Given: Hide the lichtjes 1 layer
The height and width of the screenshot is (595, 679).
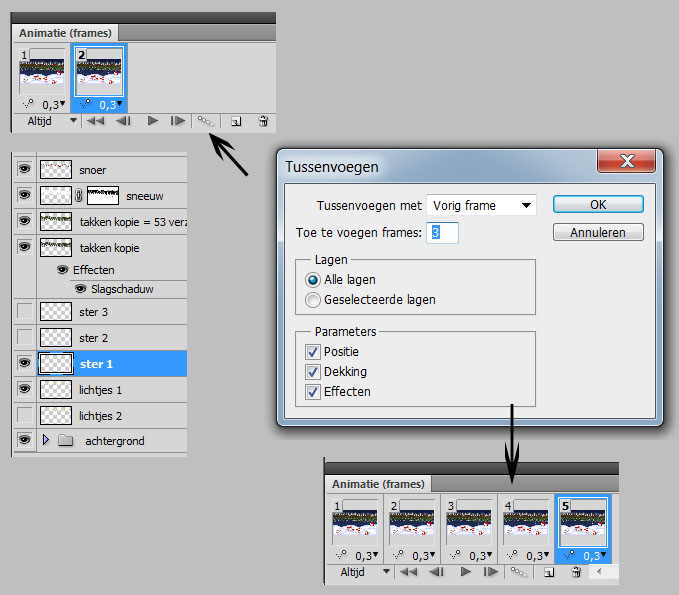Looking at the screenshot, I should coord(25,389).
